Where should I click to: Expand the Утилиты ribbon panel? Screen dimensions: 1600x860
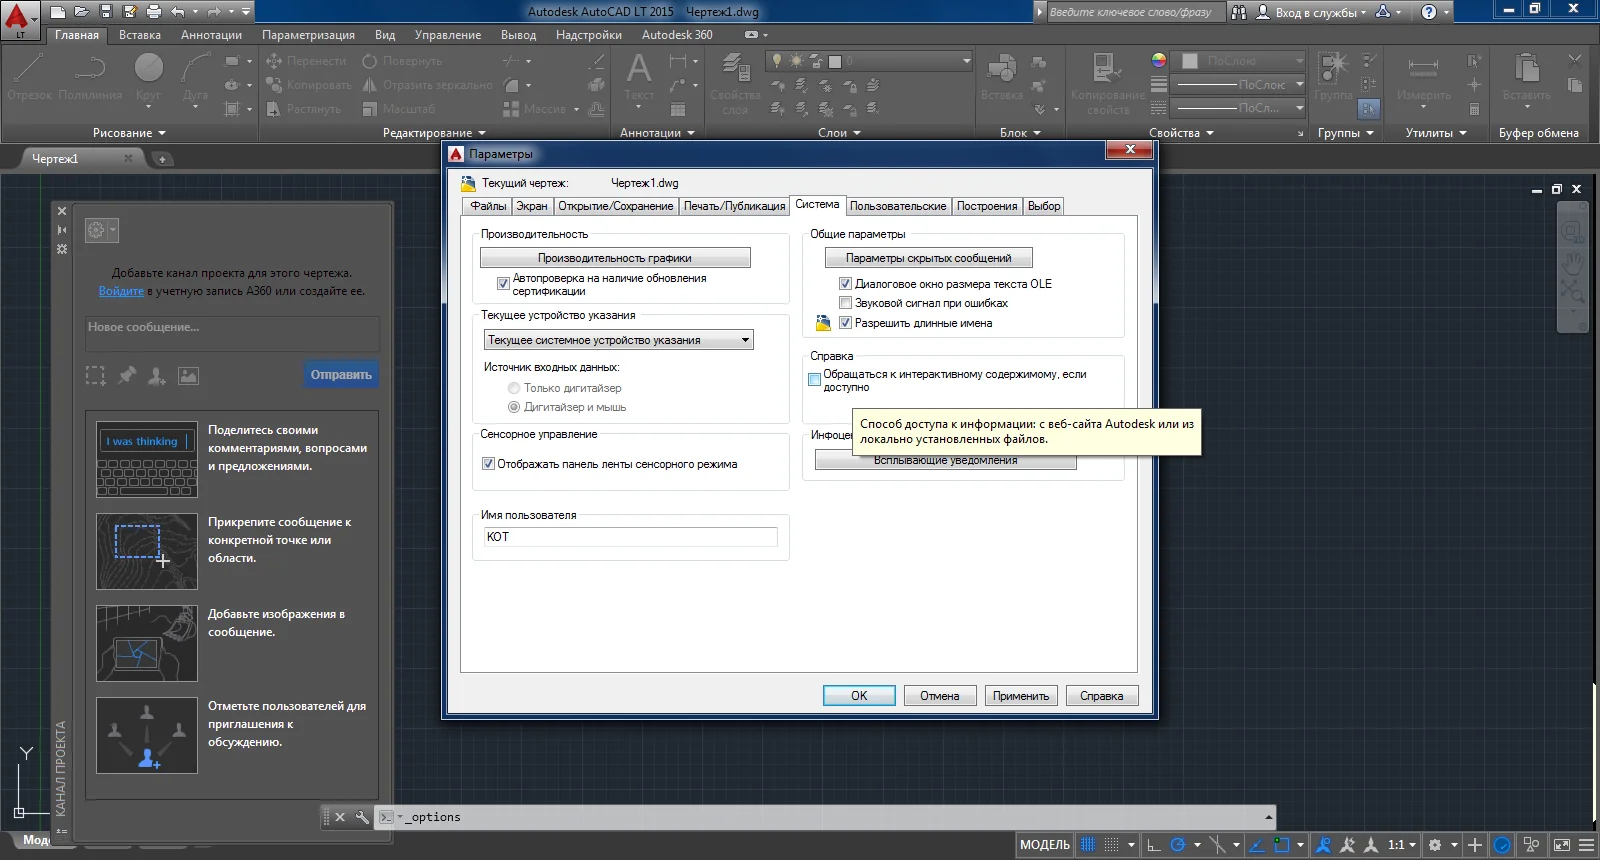pyautogui.click(x=1436, y=133)
